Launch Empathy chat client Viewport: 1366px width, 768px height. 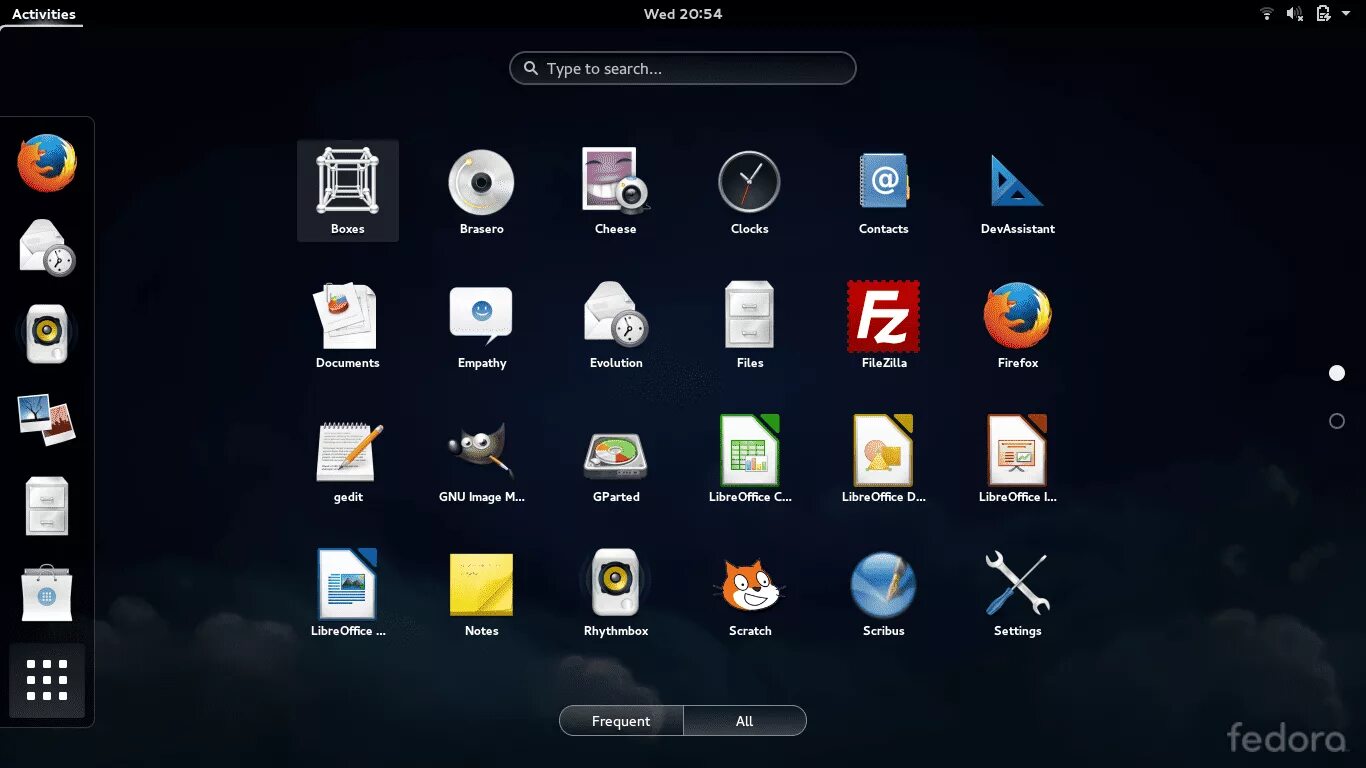(x=481, y=324)
